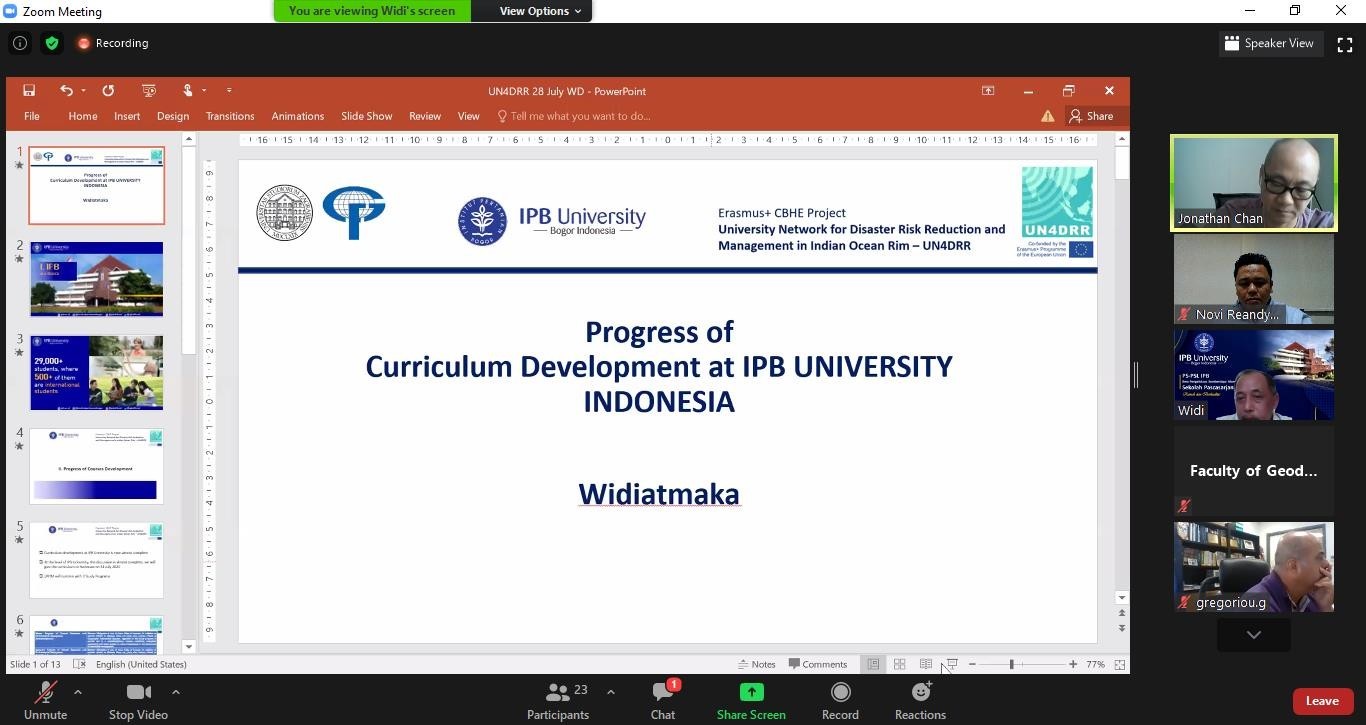The height and width of the screenshot is (725, 1366).
Task: Click zoom in plus icon in PowerPoint
Action: tap(1073, 664)
